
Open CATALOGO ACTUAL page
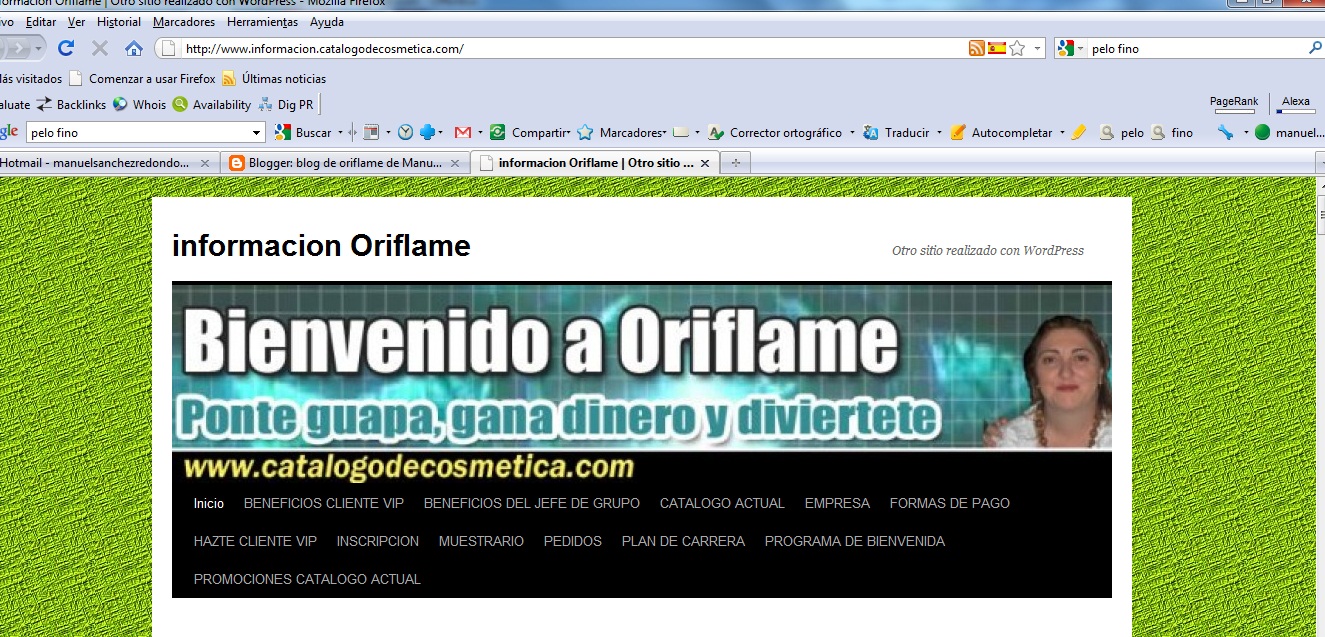(x=722, y=503)
